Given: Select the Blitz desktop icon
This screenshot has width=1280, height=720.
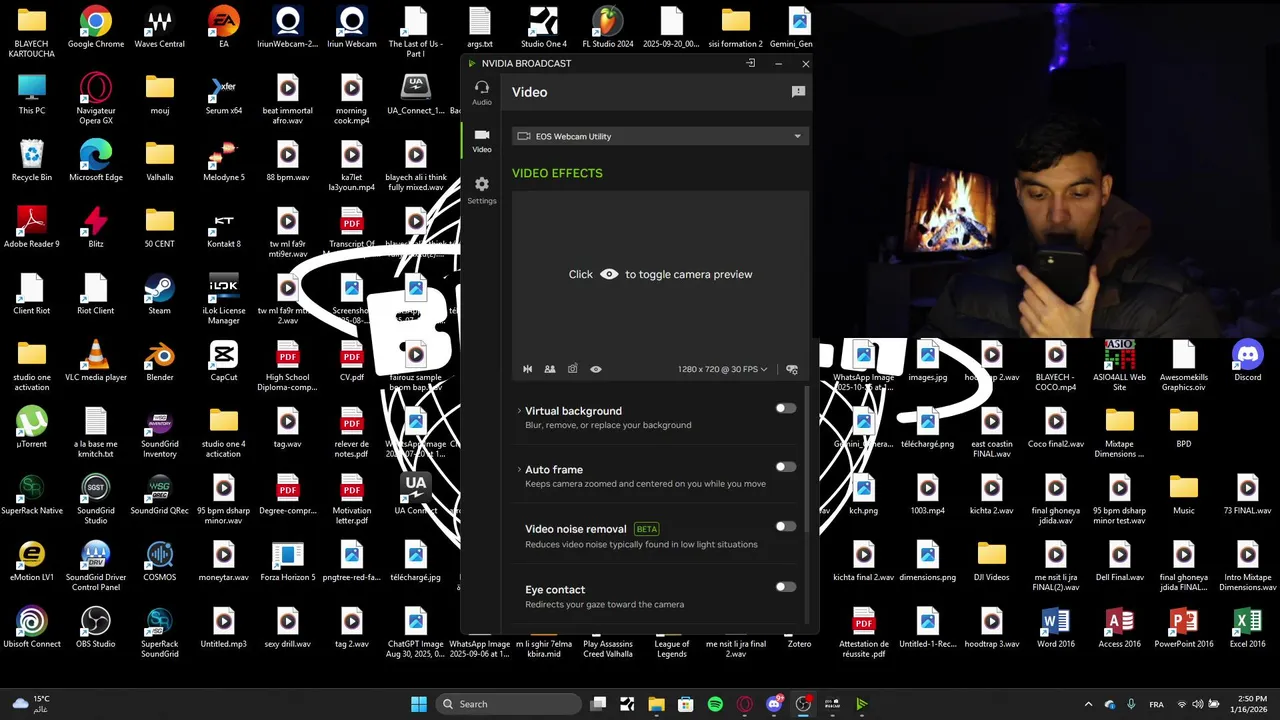Looking at the screenshot, I should [96, 227].
